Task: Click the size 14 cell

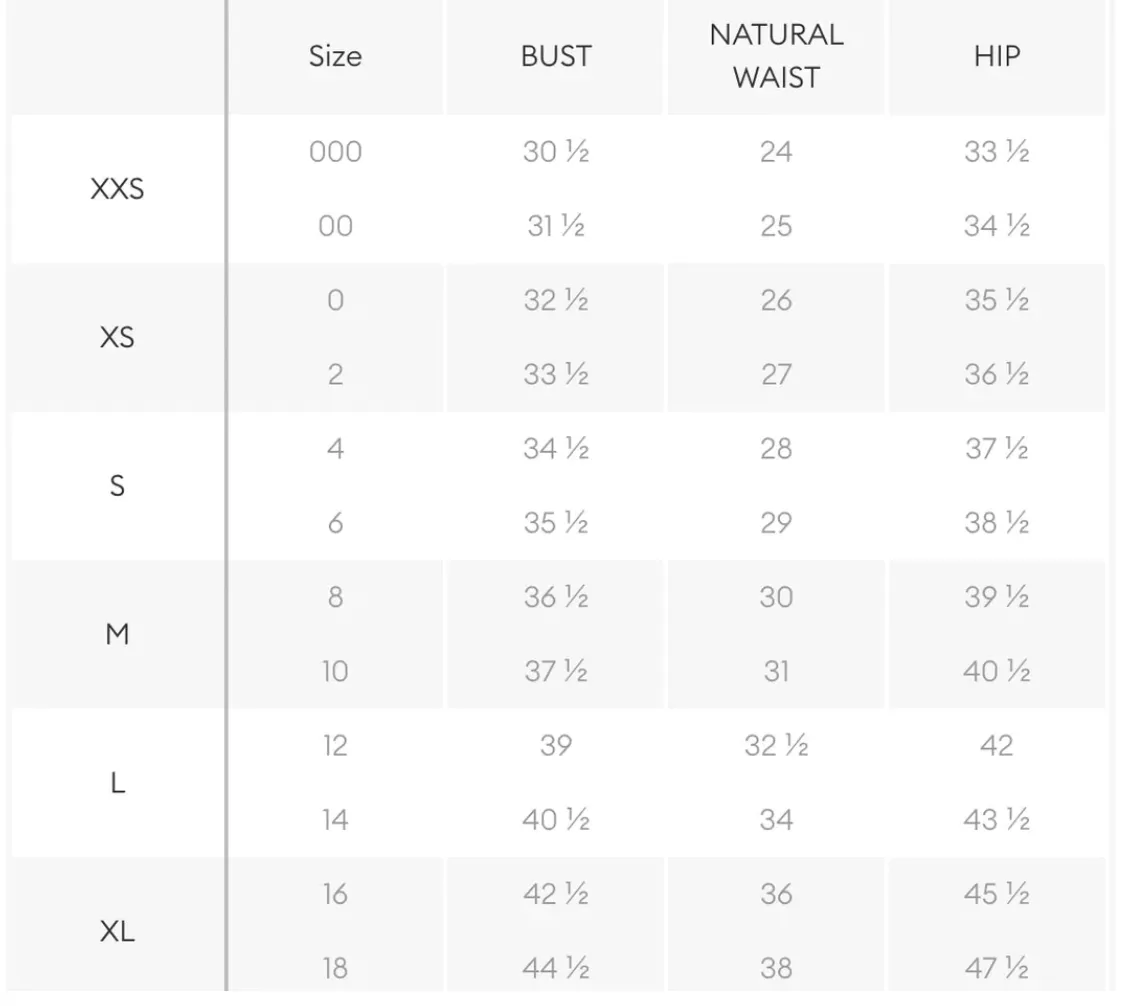Action: (x=335, y=820)
